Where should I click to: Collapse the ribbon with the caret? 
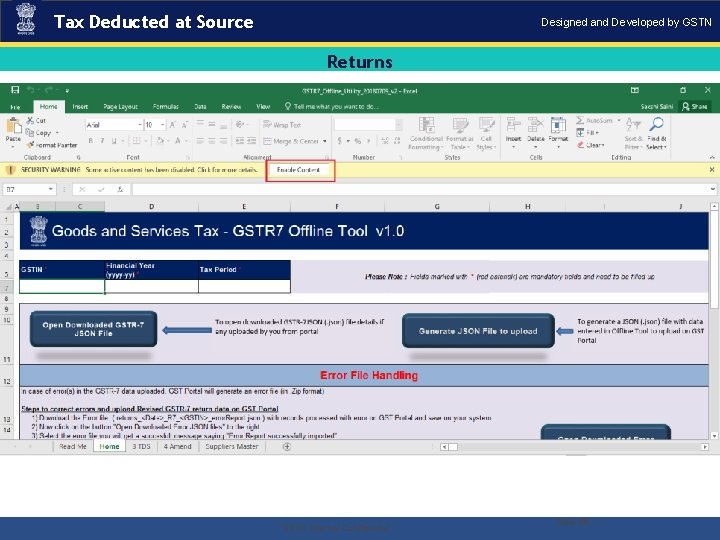712,158
